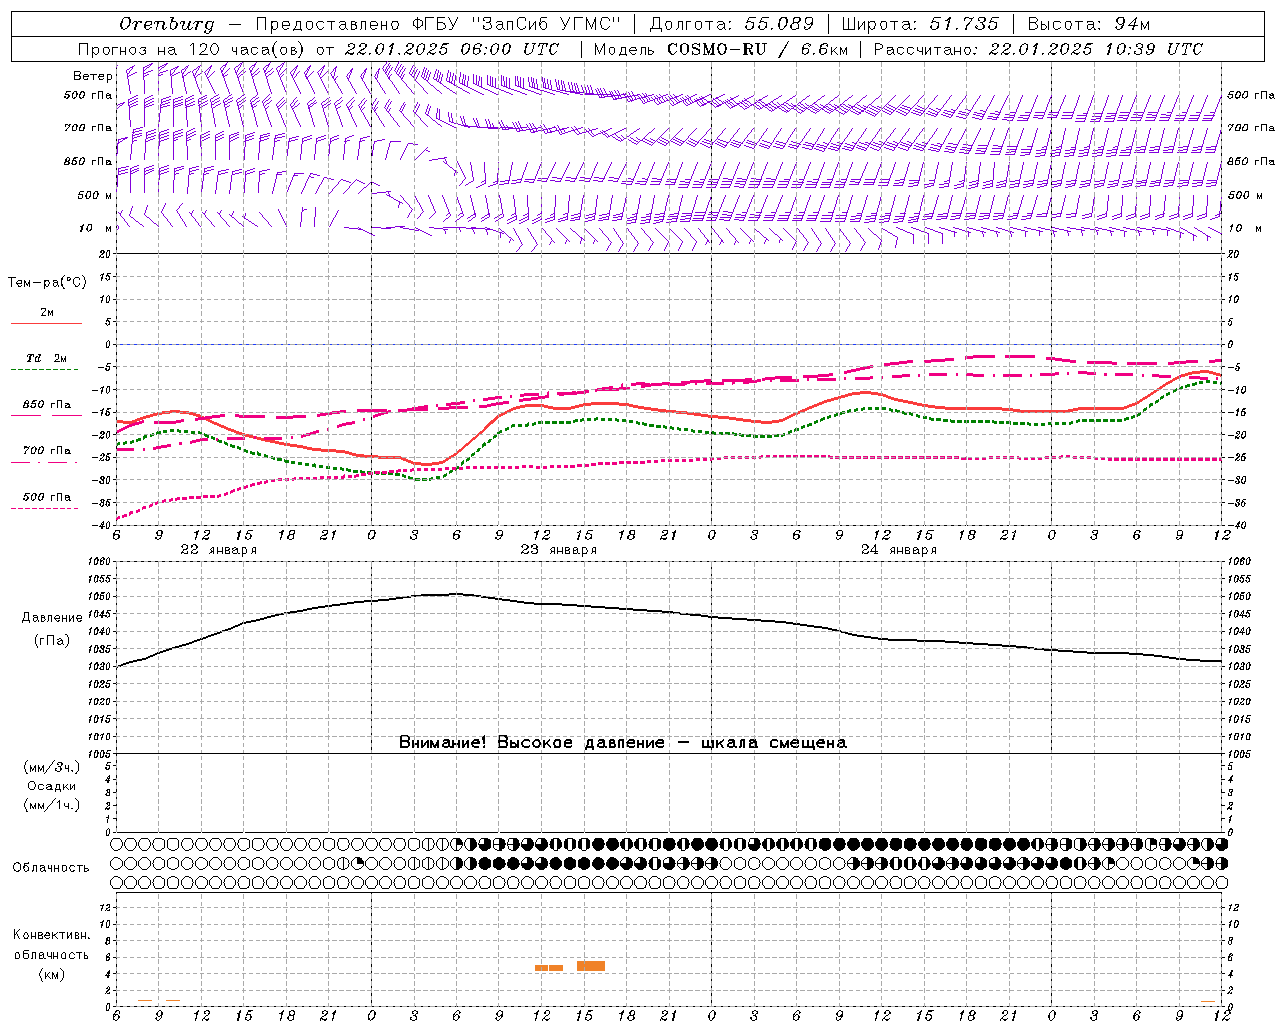Click the '24 января' date label
Image resolution: width=1280 pixels, height=1024 pixels.
898,550
